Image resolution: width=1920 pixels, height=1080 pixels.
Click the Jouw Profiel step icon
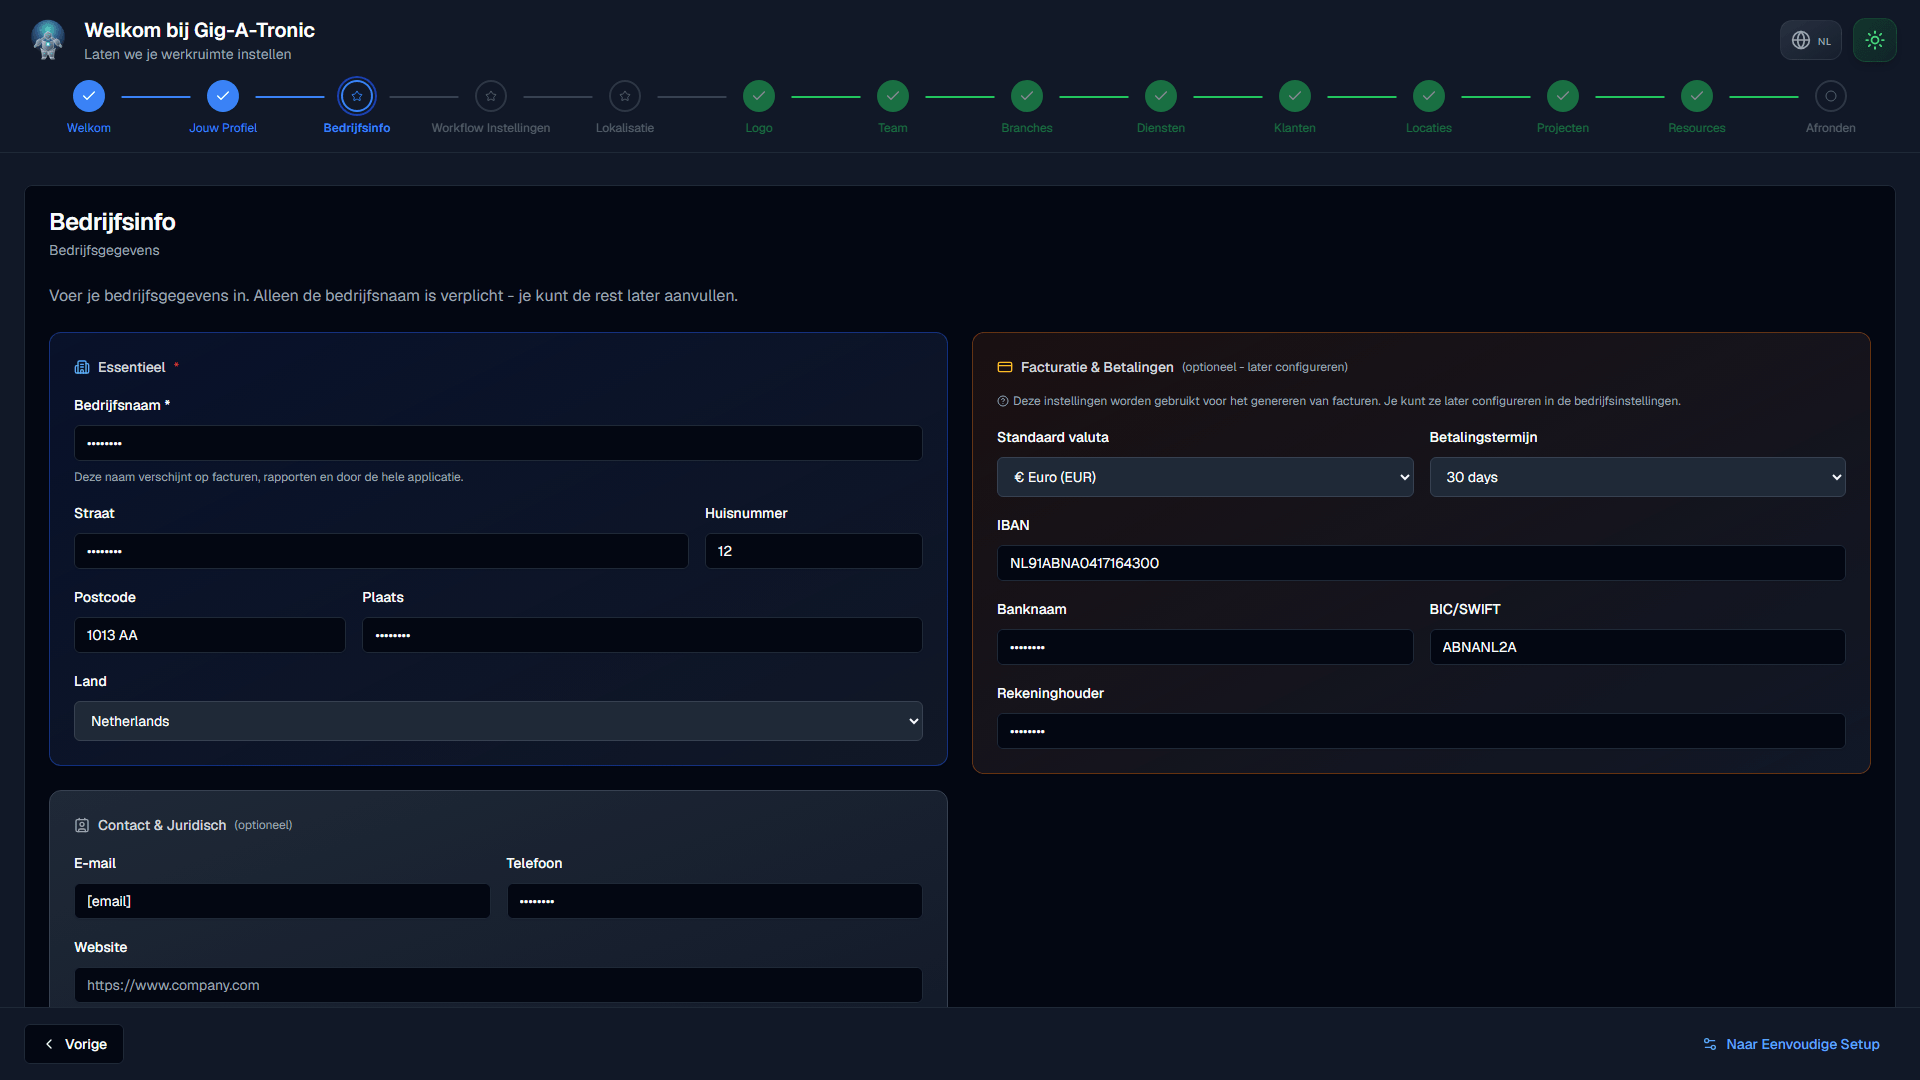(223, 96)
